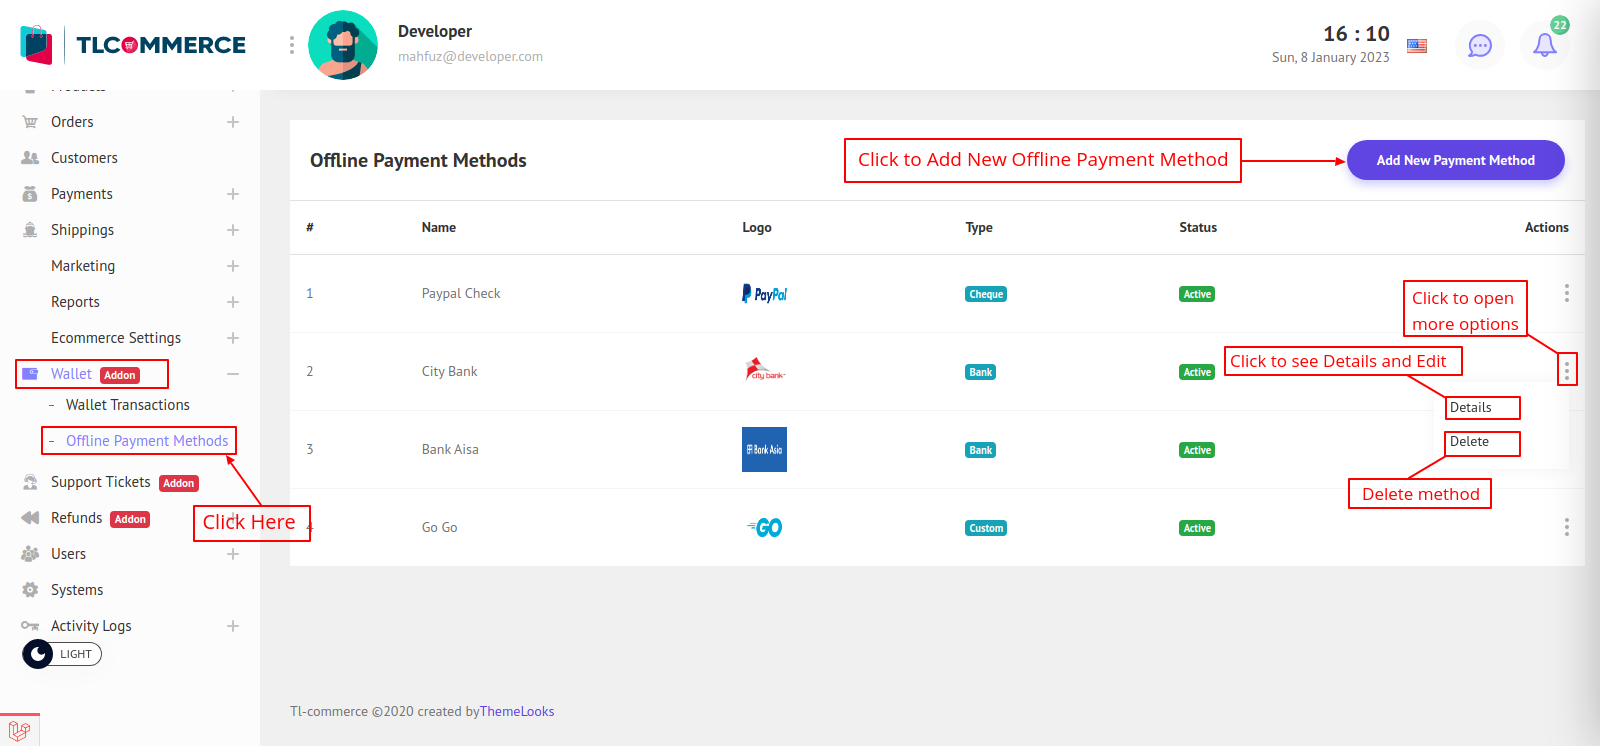Open more options for Paypal Check row
Image resolution: width=1600 pixels, height=746 pixels.
point(1566,293)
